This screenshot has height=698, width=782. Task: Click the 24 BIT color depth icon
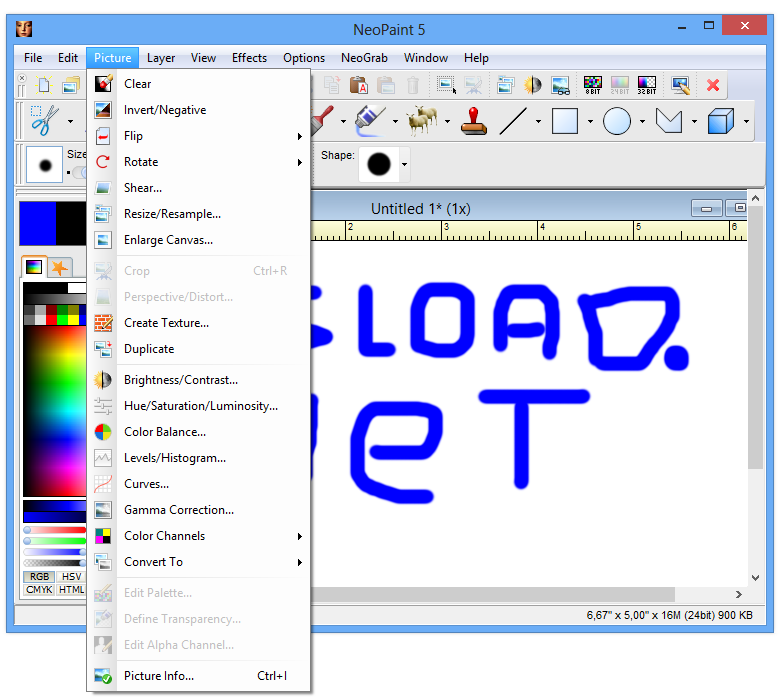point(620,85)
